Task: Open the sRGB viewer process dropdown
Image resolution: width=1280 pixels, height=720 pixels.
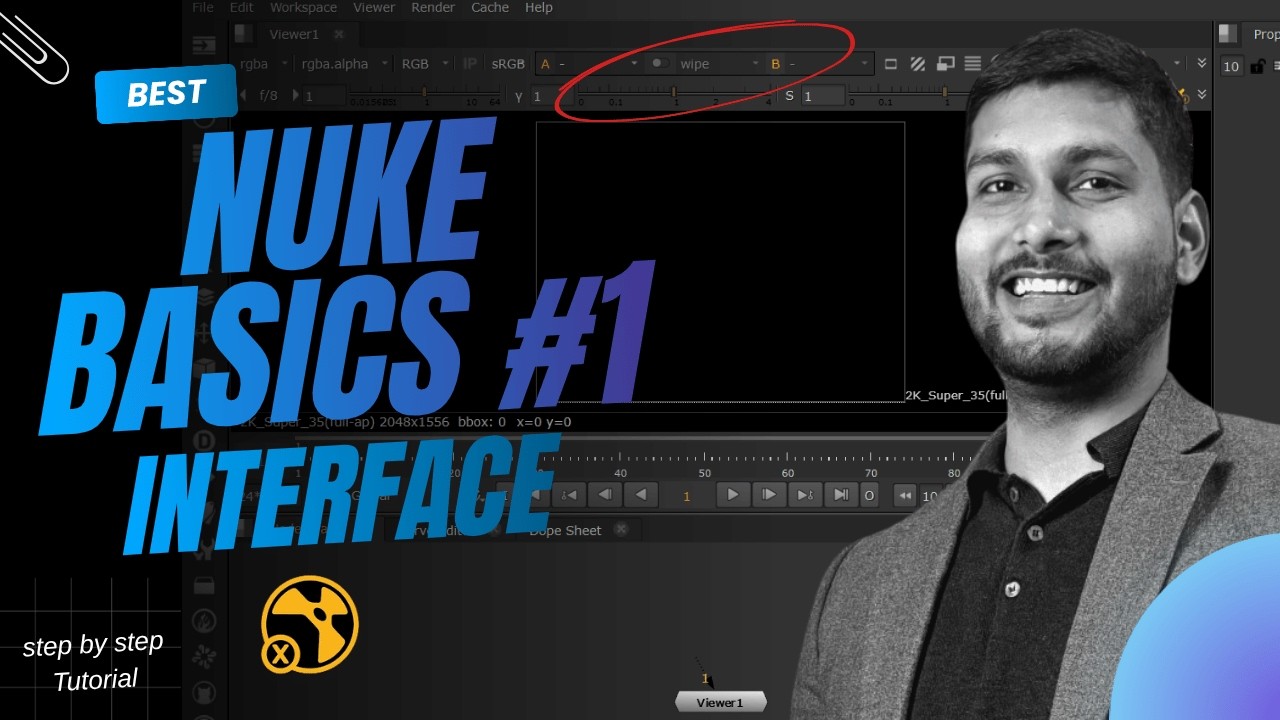Action: point(508,64)
